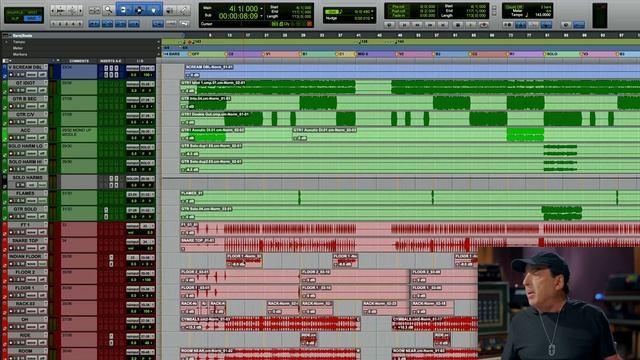The height and width of the screenshot is (360, 640).
Task: Click the I/O column header
Action: (x=140, y=61)
